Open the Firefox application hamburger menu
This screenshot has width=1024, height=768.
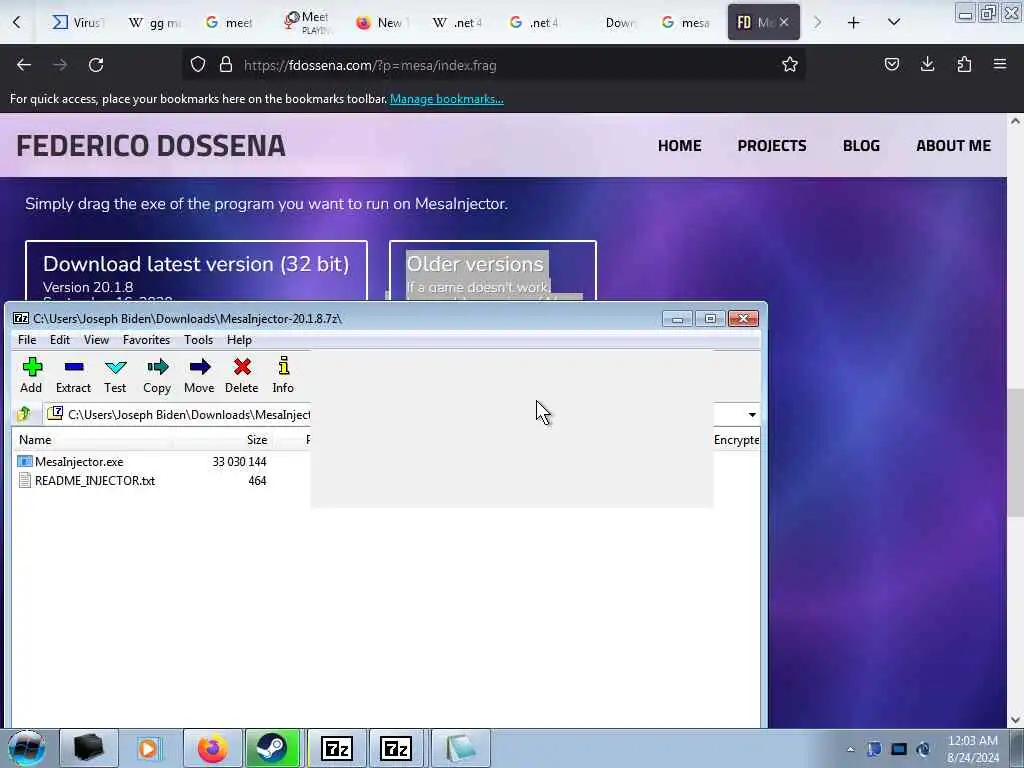coord(1000,65)
